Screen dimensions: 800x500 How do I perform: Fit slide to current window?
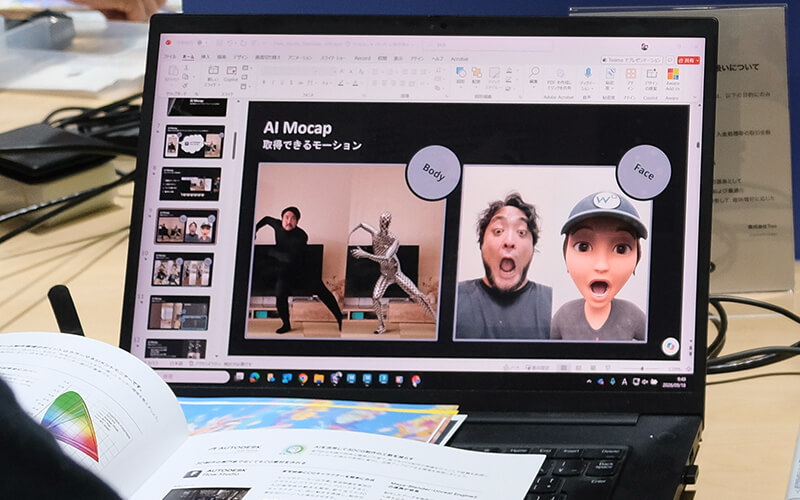click(x=688, y=369)
